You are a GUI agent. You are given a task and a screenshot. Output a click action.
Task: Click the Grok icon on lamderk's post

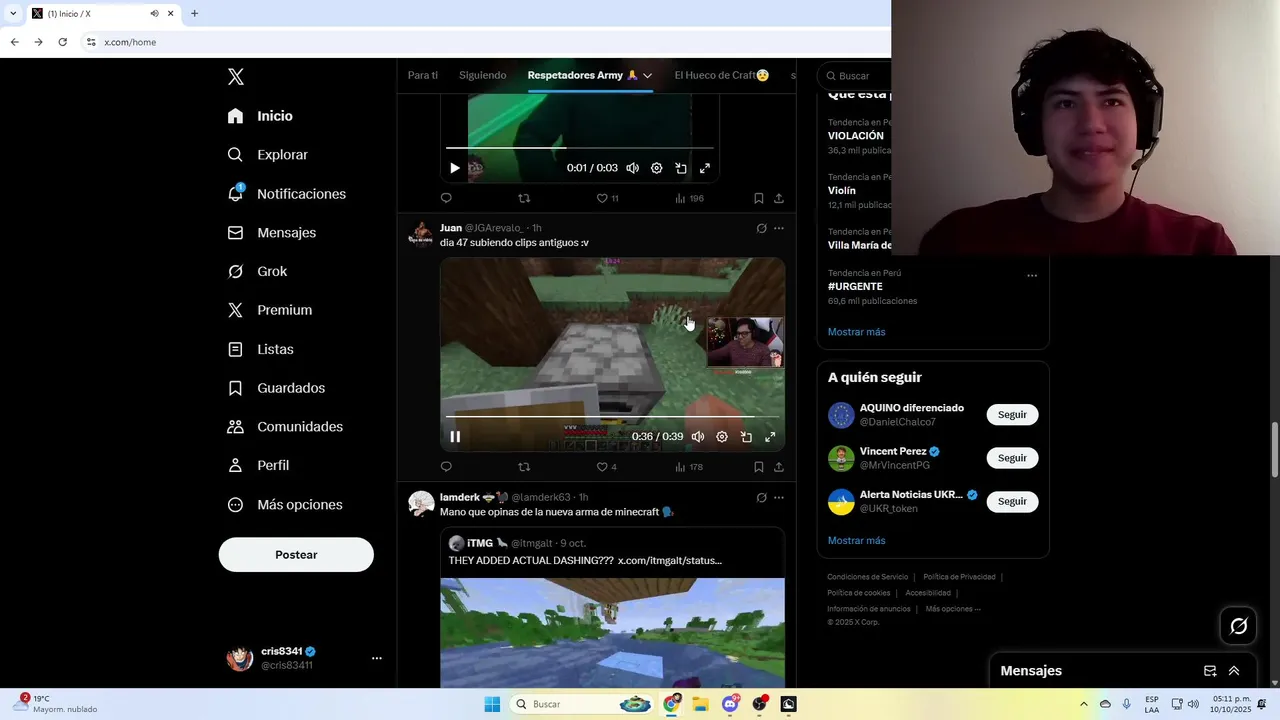click(x=761, y=498)
